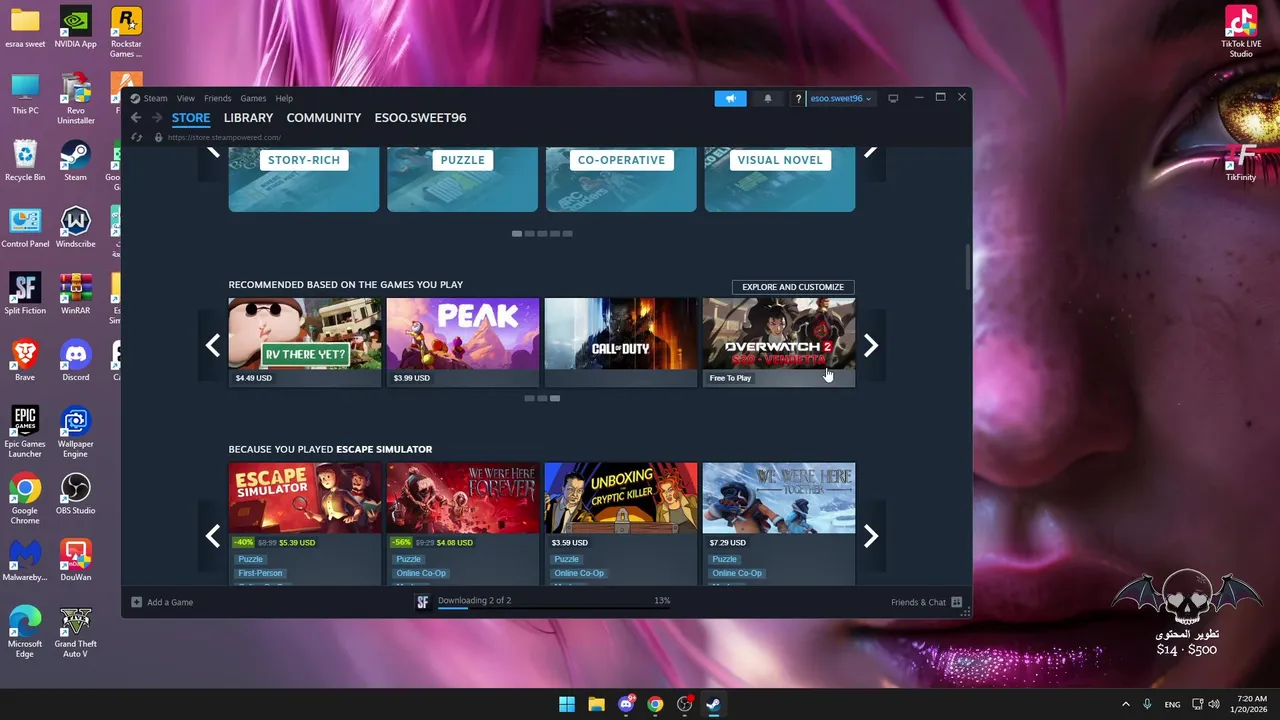Open the Escape Simulator game thumbnail
The width and height of the screenshot is (1280, 720).
coord(304,498)
